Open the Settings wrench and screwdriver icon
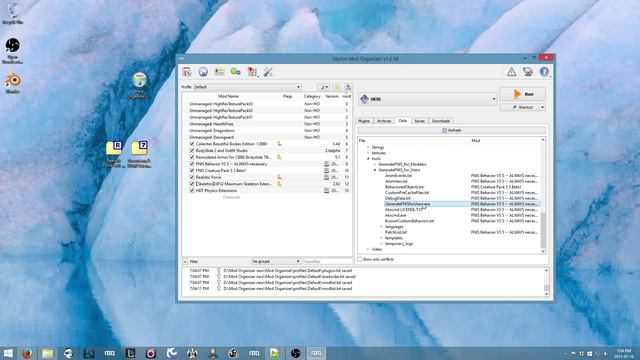The width and height of the screenshot is (640, 360). coord(268,72)
